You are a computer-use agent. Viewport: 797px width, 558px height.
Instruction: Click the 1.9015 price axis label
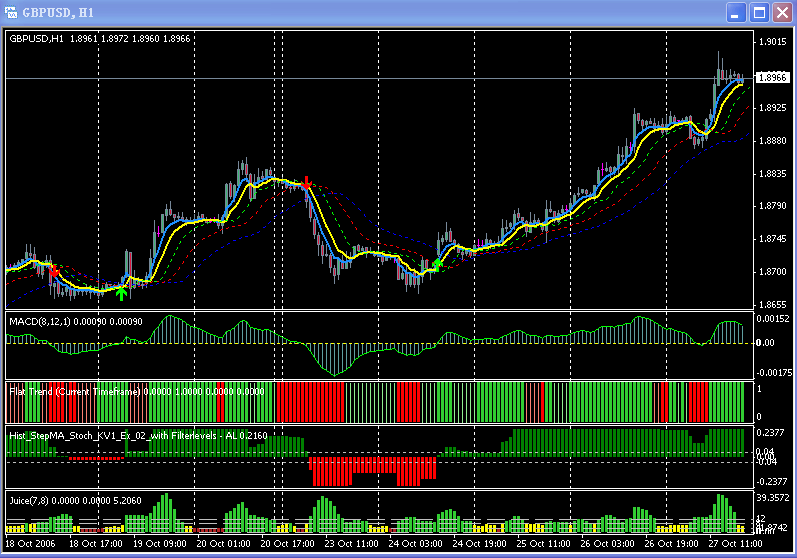coord(772,42)
